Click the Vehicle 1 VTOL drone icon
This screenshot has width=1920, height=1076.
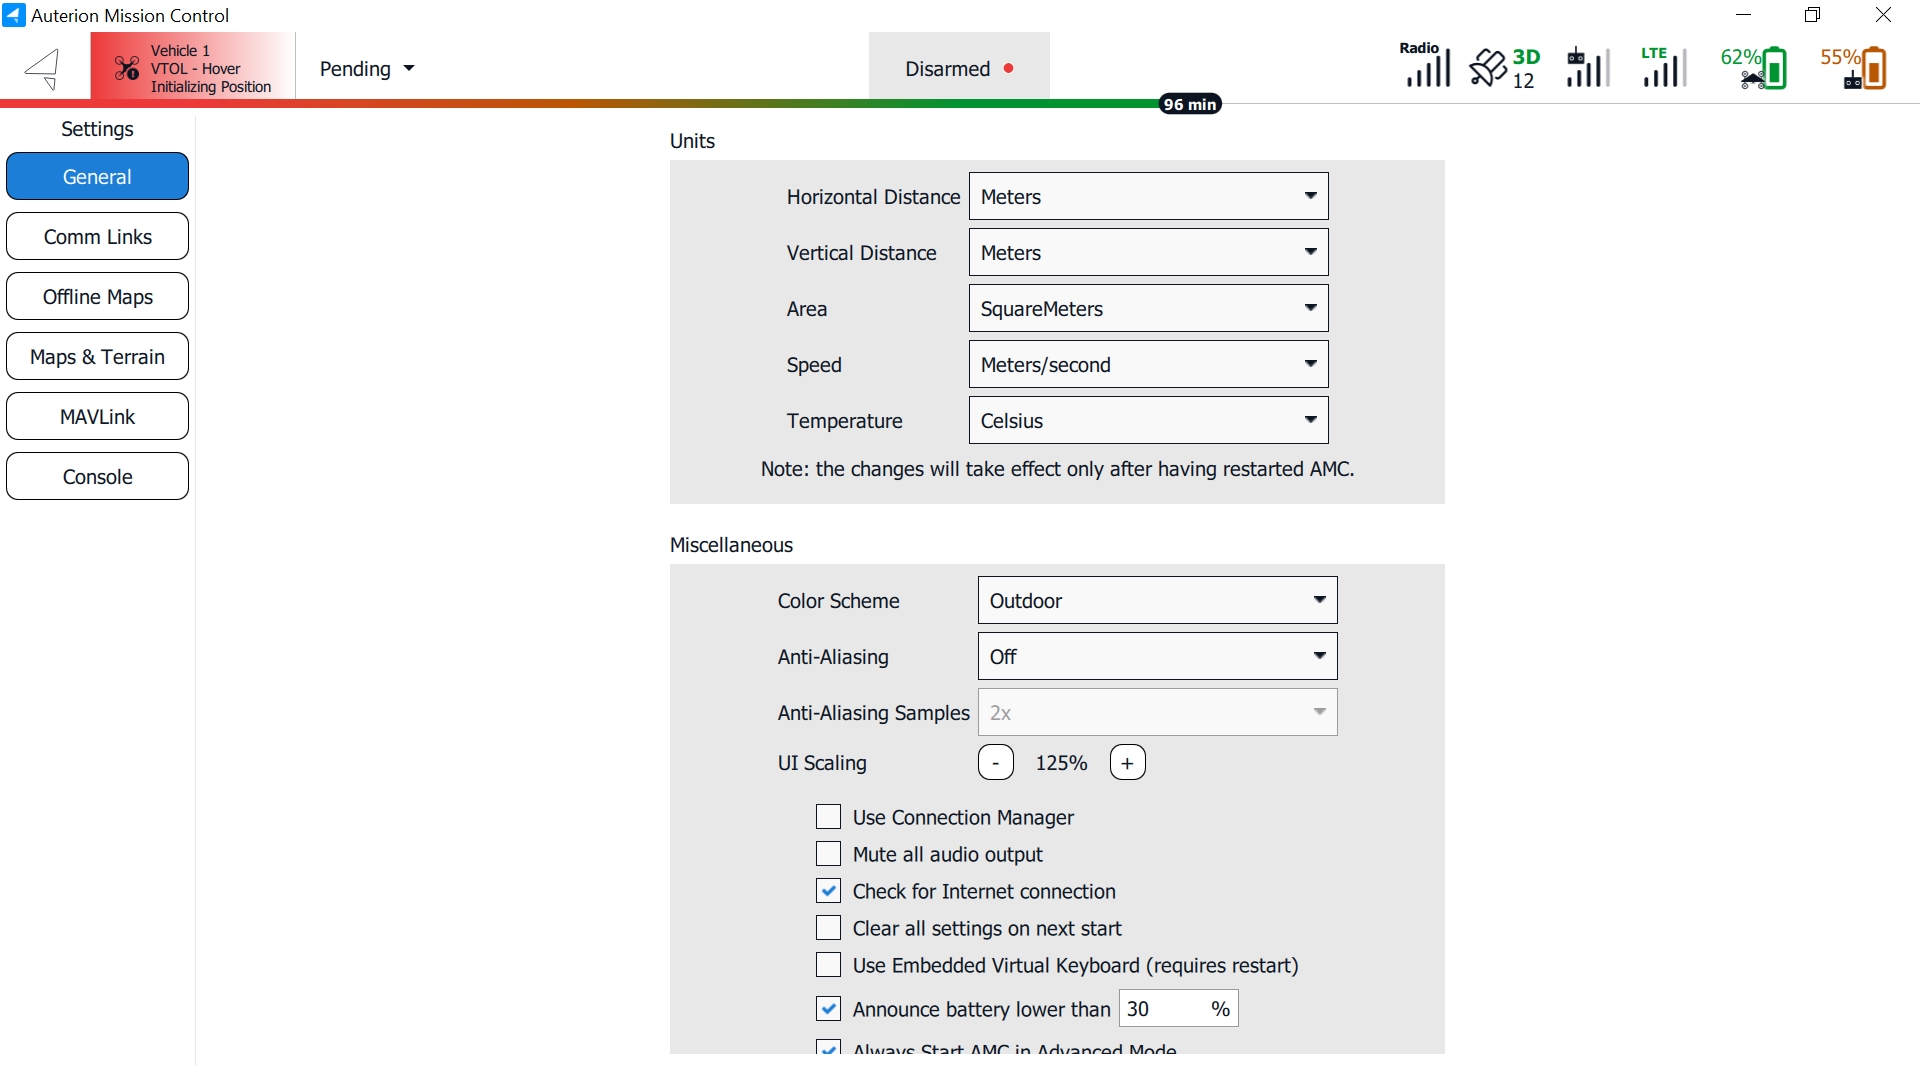click(x=127, y=68)
